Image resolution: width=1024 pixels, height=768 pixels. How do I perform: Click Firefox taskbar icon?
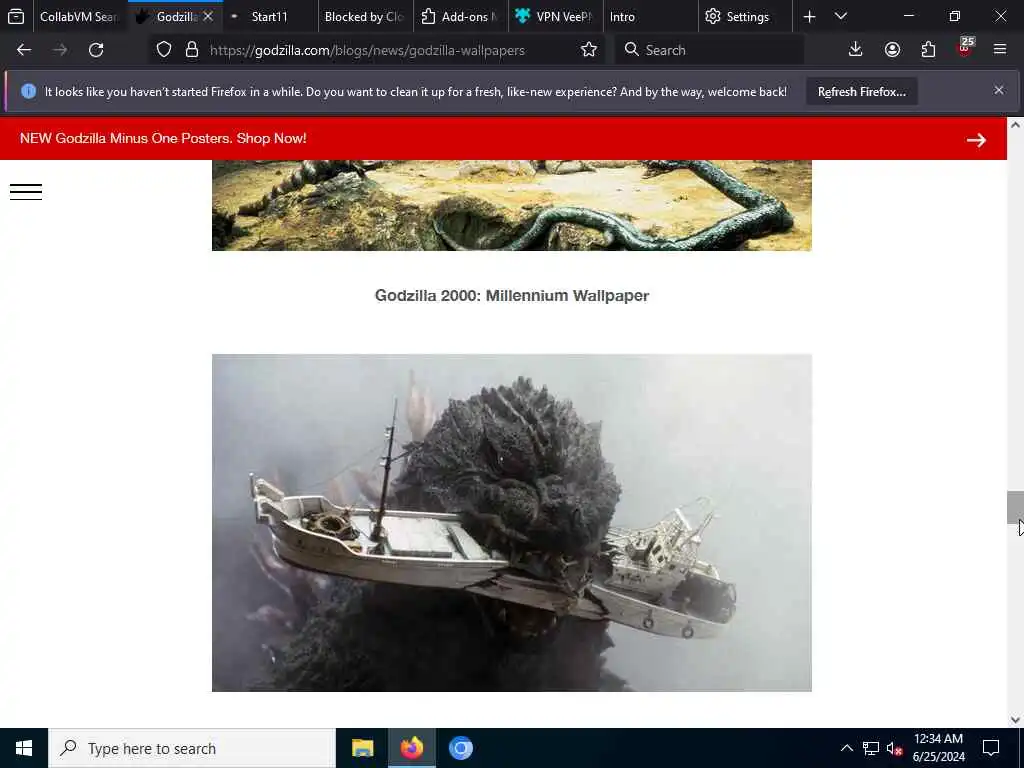click(411, 748)
